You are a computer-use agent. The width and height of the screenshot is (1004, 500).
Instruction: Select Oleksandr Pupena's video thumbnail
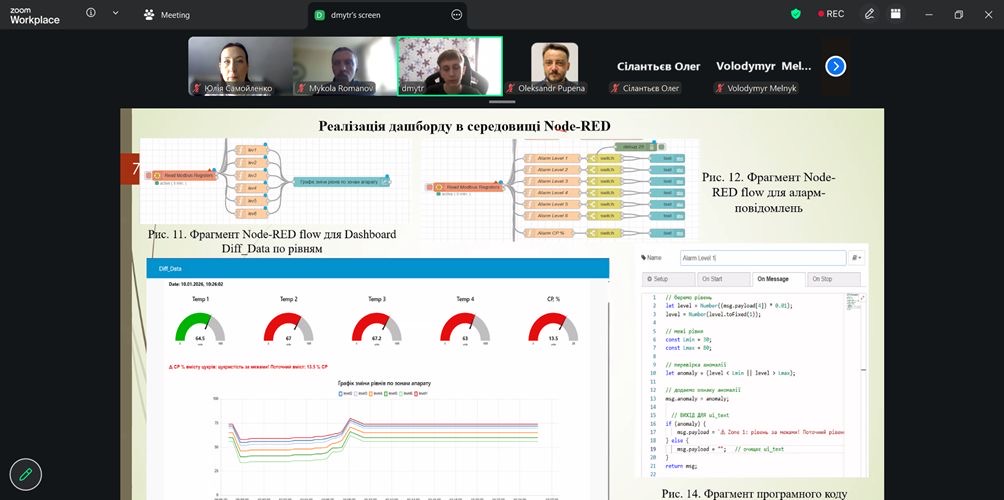coord(554,65)
